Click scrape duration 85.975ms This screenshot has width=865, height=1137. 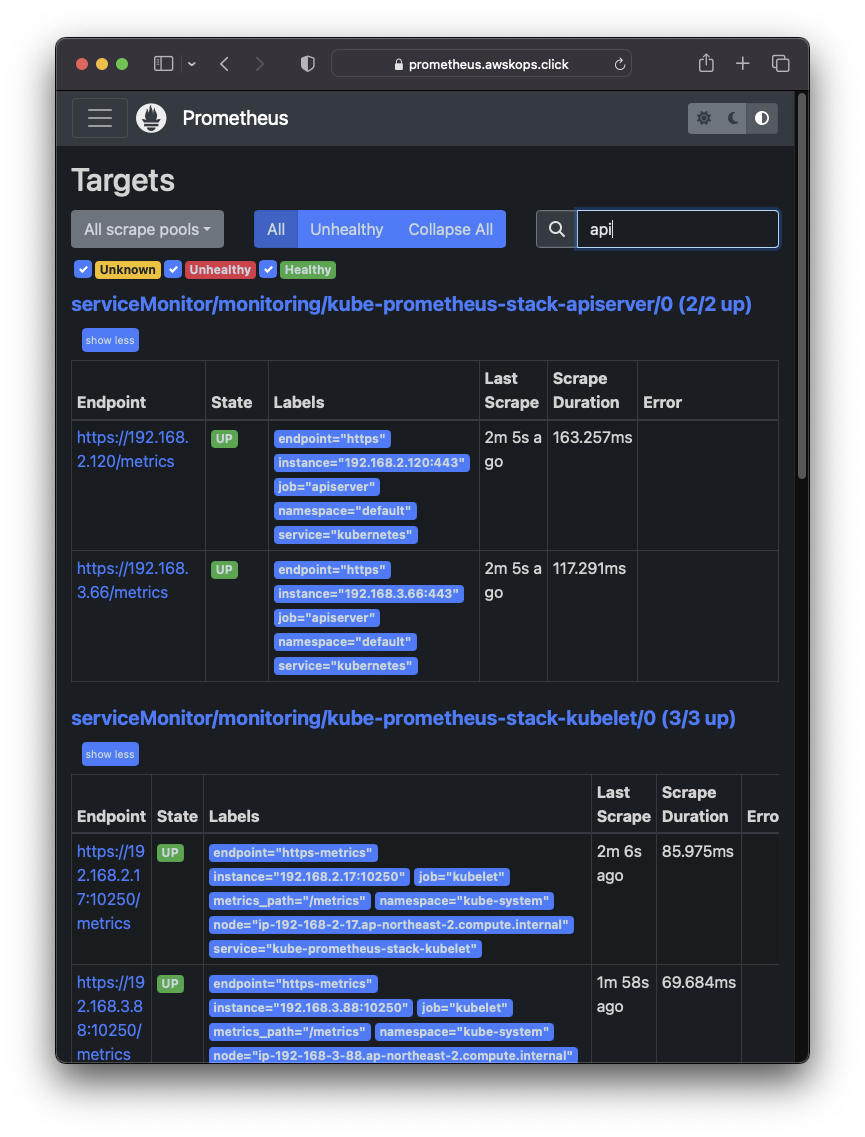(698, 851)
